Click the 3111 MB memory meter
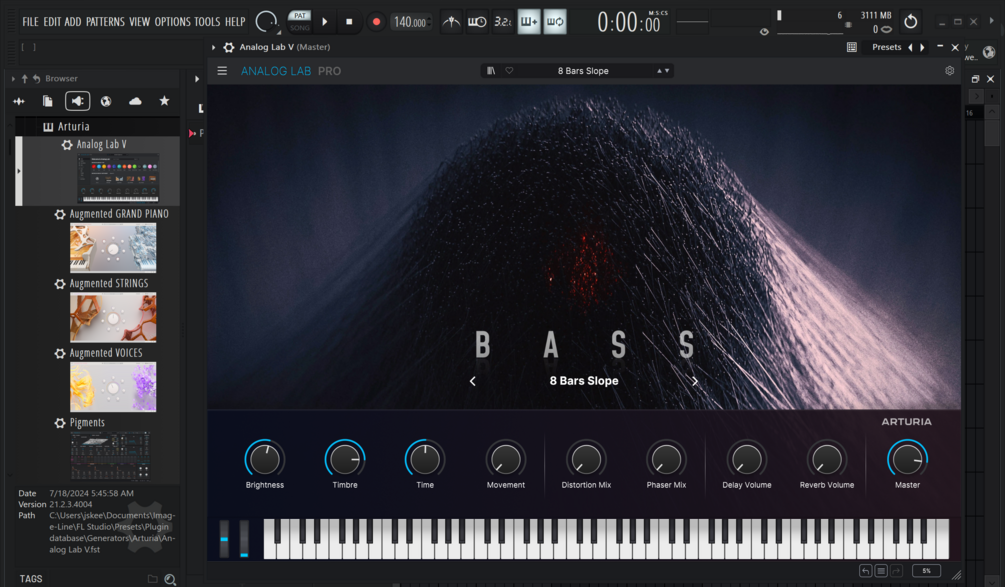This screenshot has height=587, width=1005. [876, 15]
